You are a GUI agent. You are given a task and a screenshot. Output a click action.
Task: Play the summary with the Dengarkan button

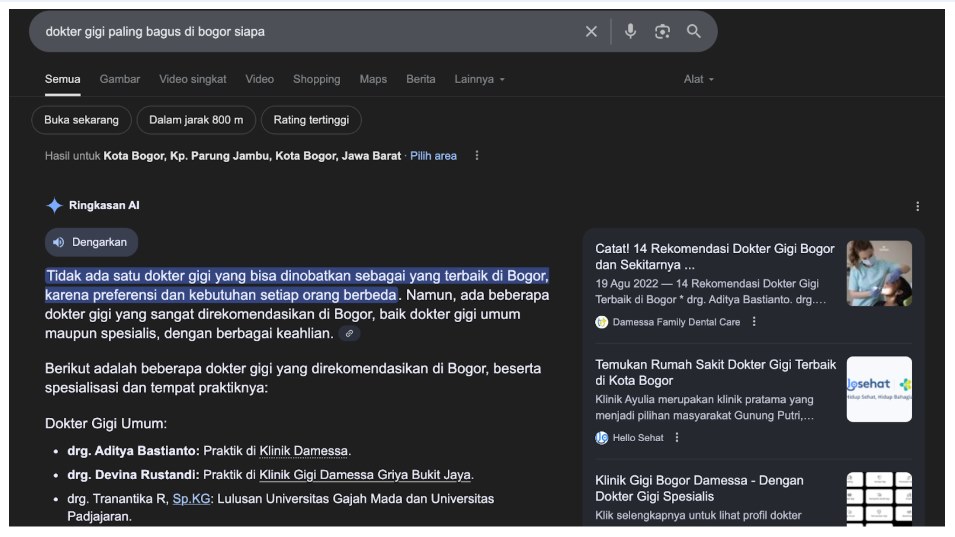pyautogui.click(x=91, y=242)
